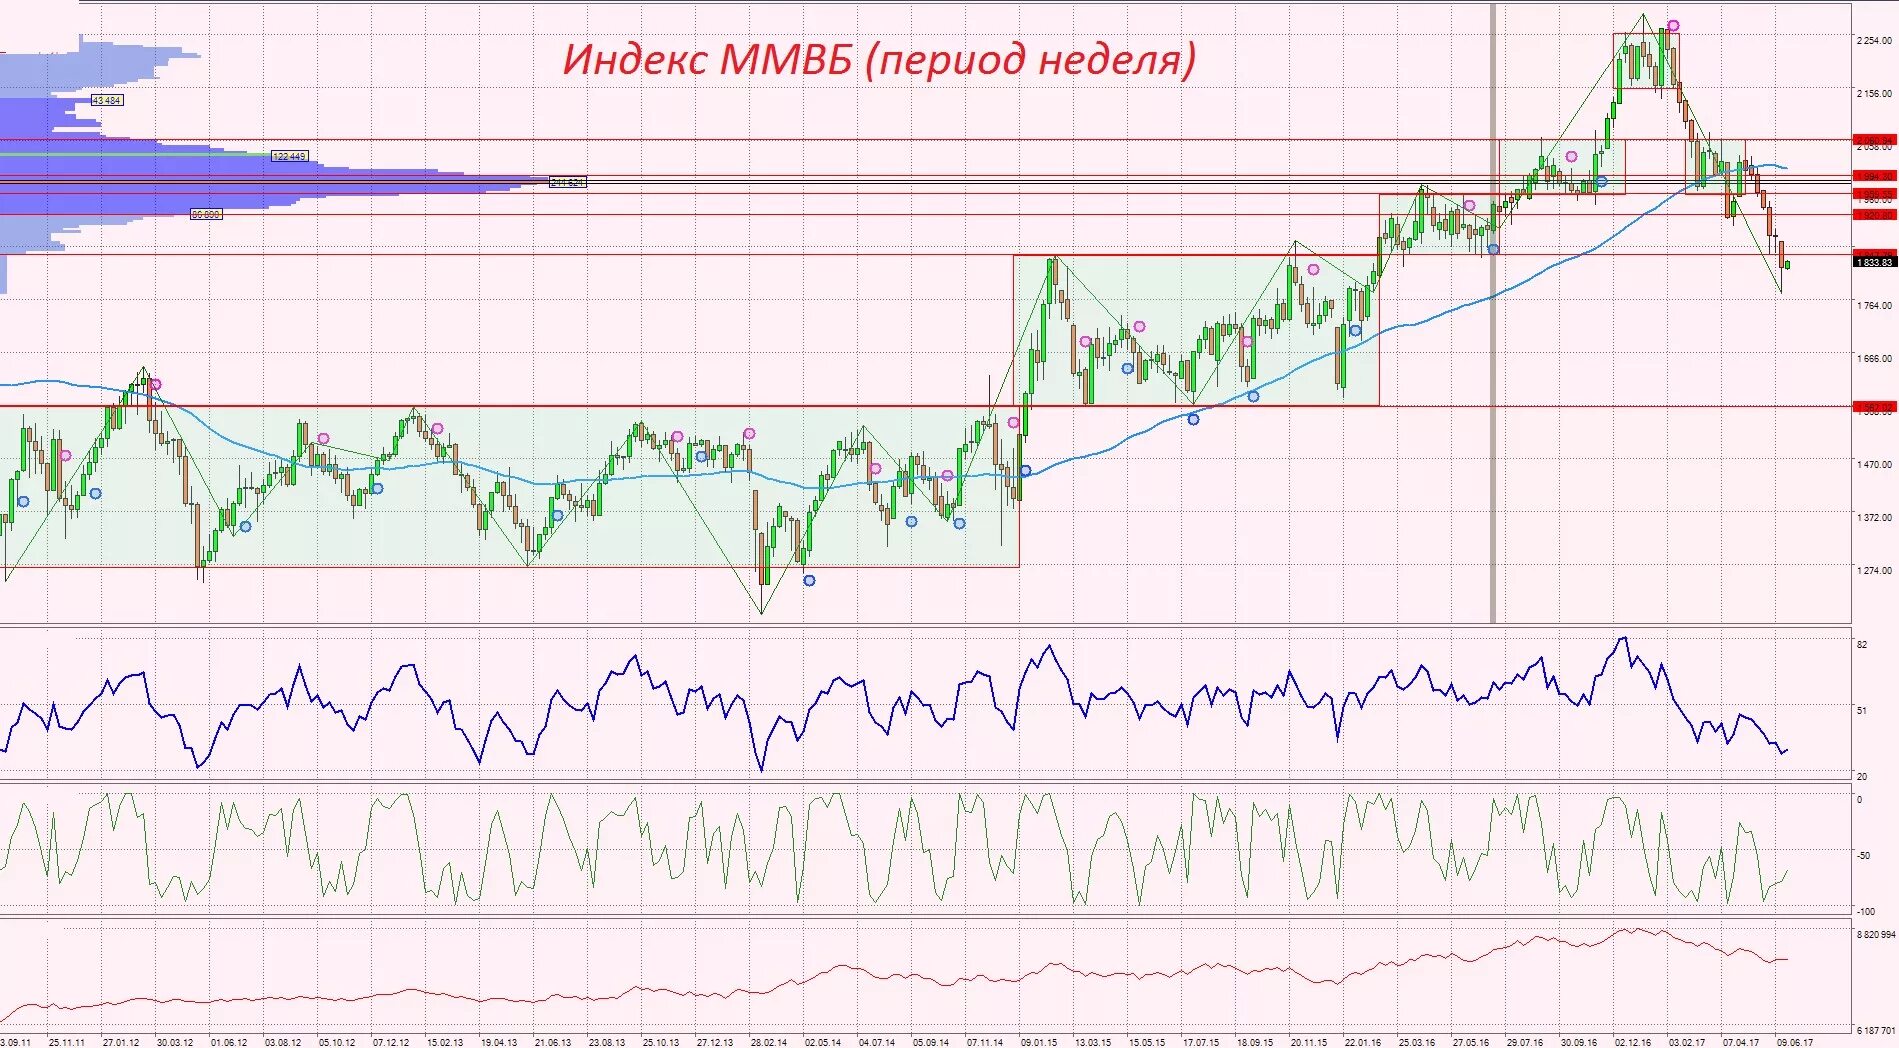Click the red 1 994.30 level price tag
Image resolution: width=1899 pixels, height=1048 pixels.
pyautogui.click(x=1874, y=176)
